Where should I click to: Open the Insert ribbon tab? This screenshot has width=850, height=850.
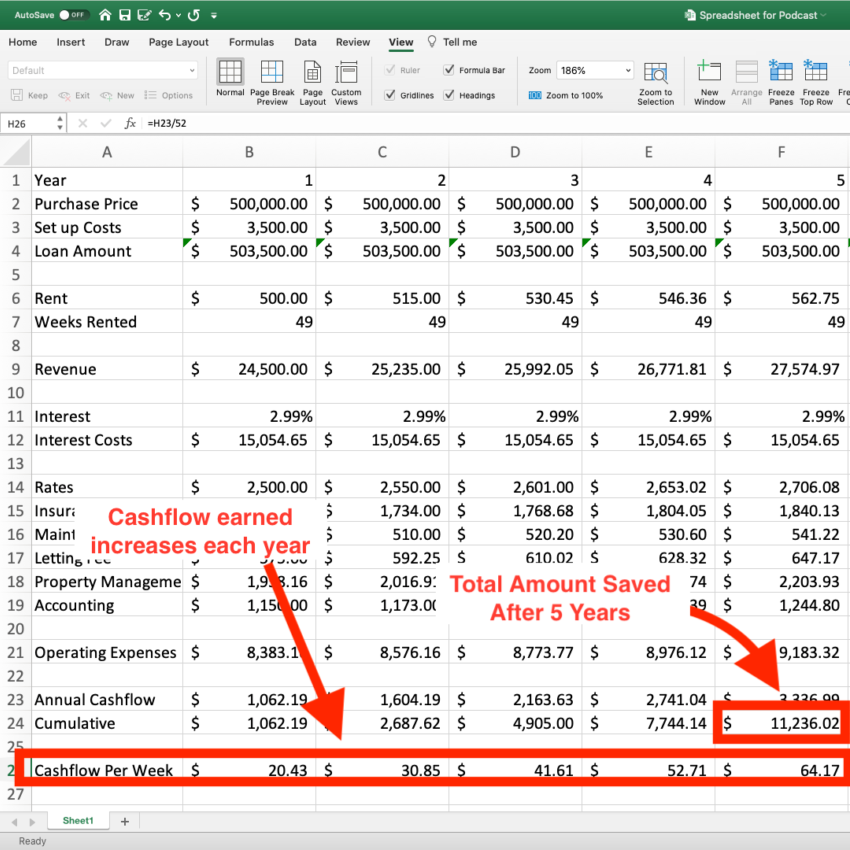coord(70,42)
